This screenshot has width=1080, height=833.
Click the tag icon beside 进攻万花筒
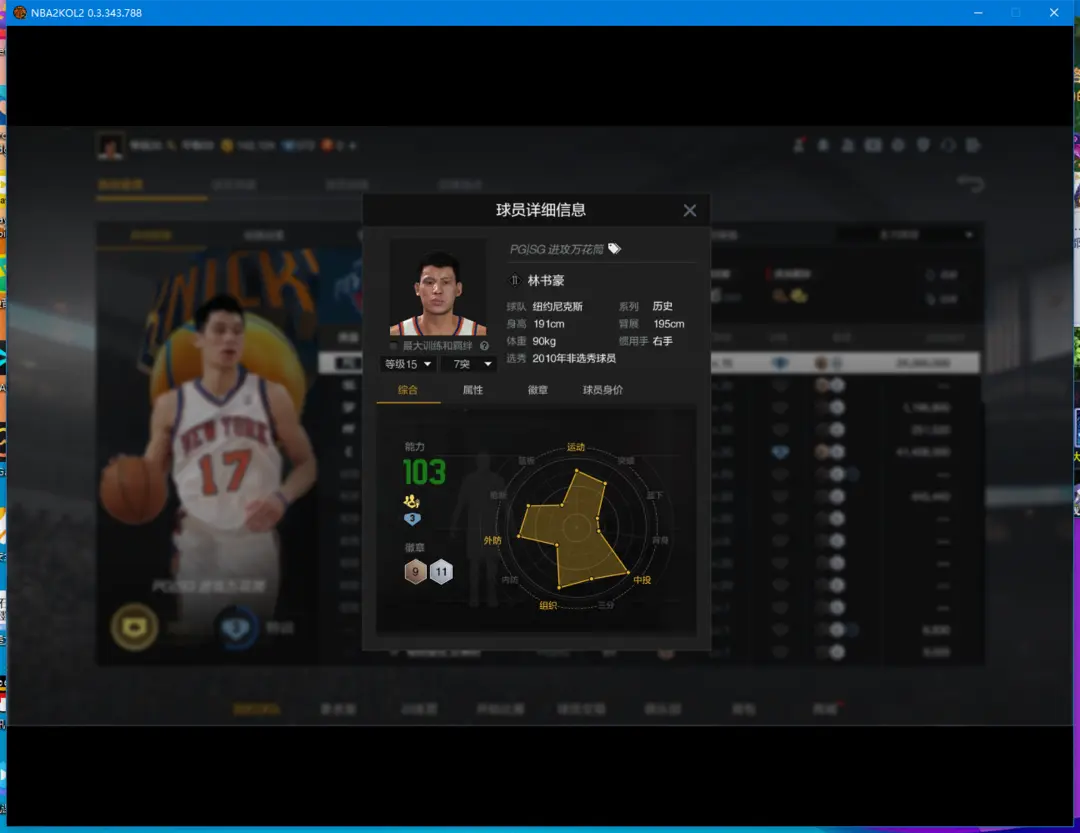tap(614, 249)
